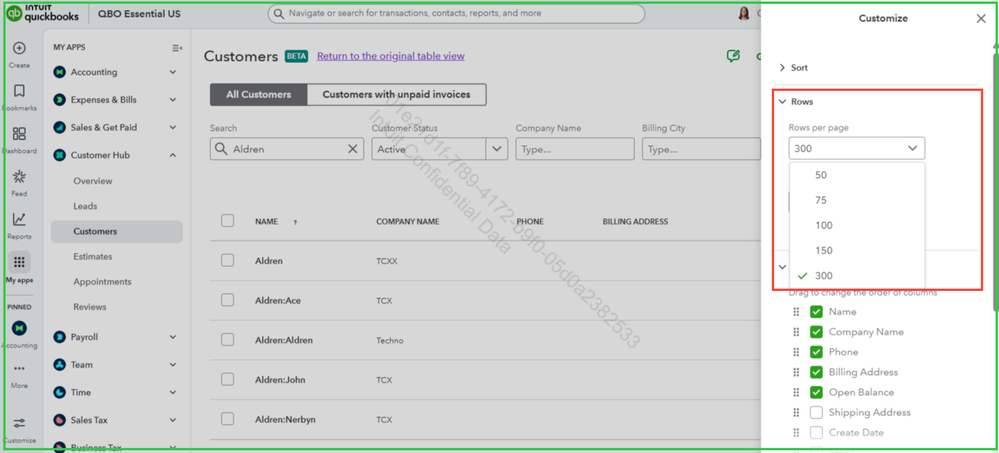Expand Accounting menu group
This screenshot has height=453, width=999.
[173, 72]
